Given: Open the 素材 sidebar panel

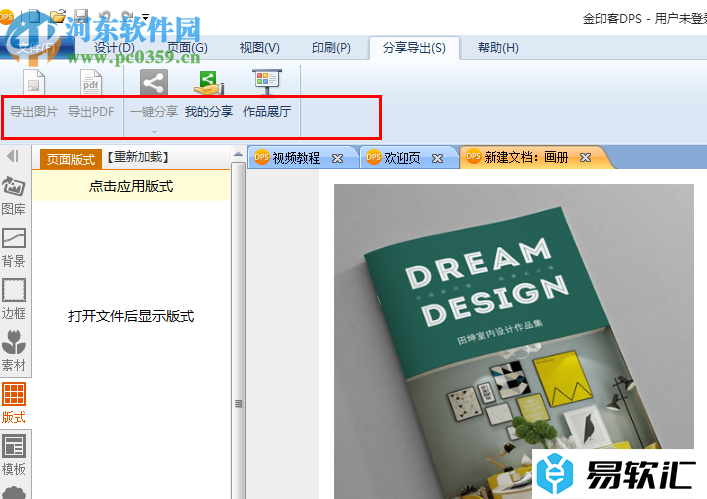Looking at the screenshot, I should click(x=14, y=351).
